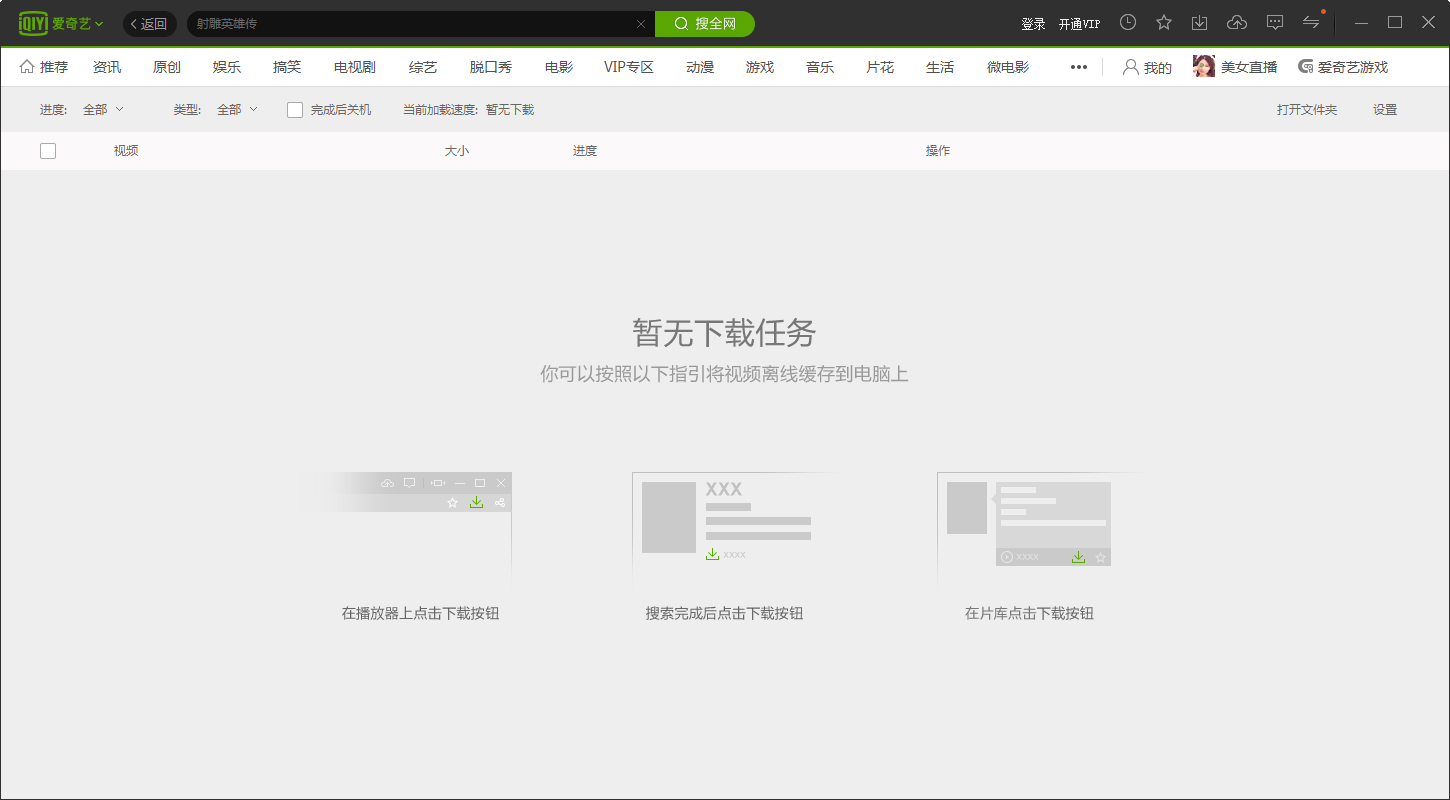This screenshot has height=800, width=1450.
Task: Switch to the 电视剧 channel tab
Action: click(x=354, y=66)
